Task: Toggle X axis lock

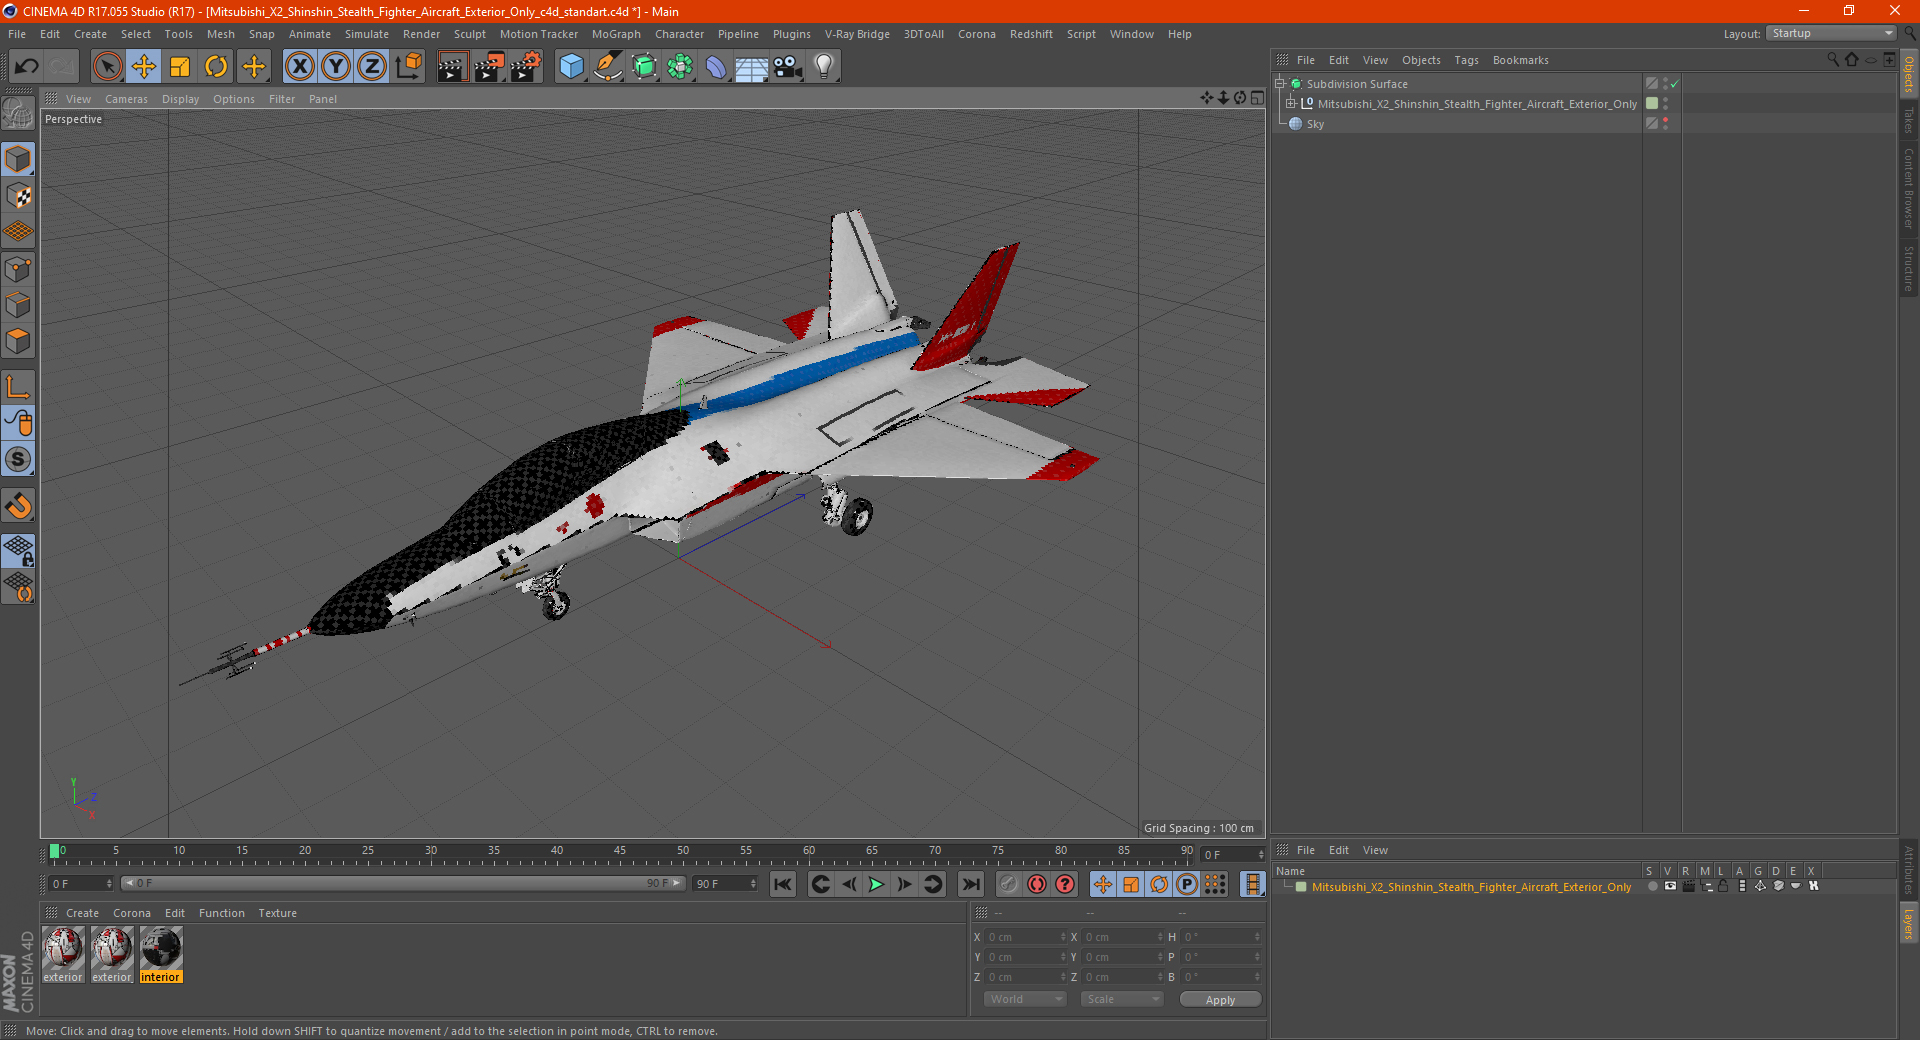Action: tap(299, 67)
